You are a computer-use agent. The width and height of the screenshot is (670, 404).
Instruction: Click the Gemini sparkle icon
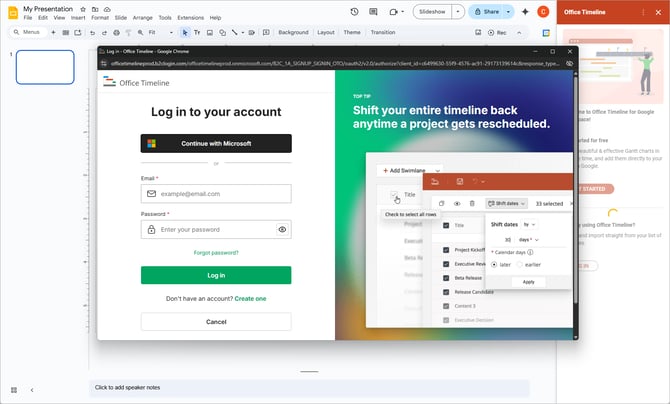click(x=525, y=12)
